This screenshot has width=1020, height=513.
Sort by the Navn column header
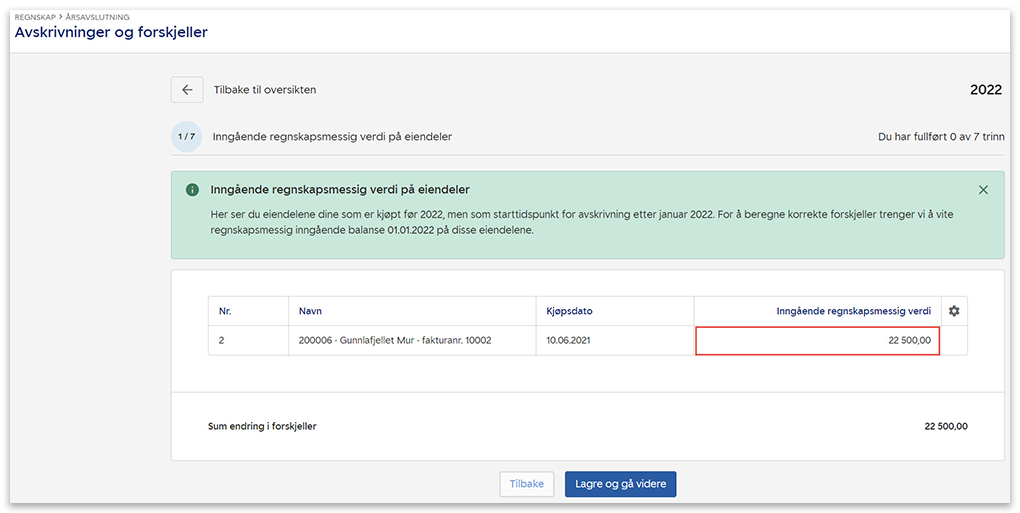coord(310,311)
